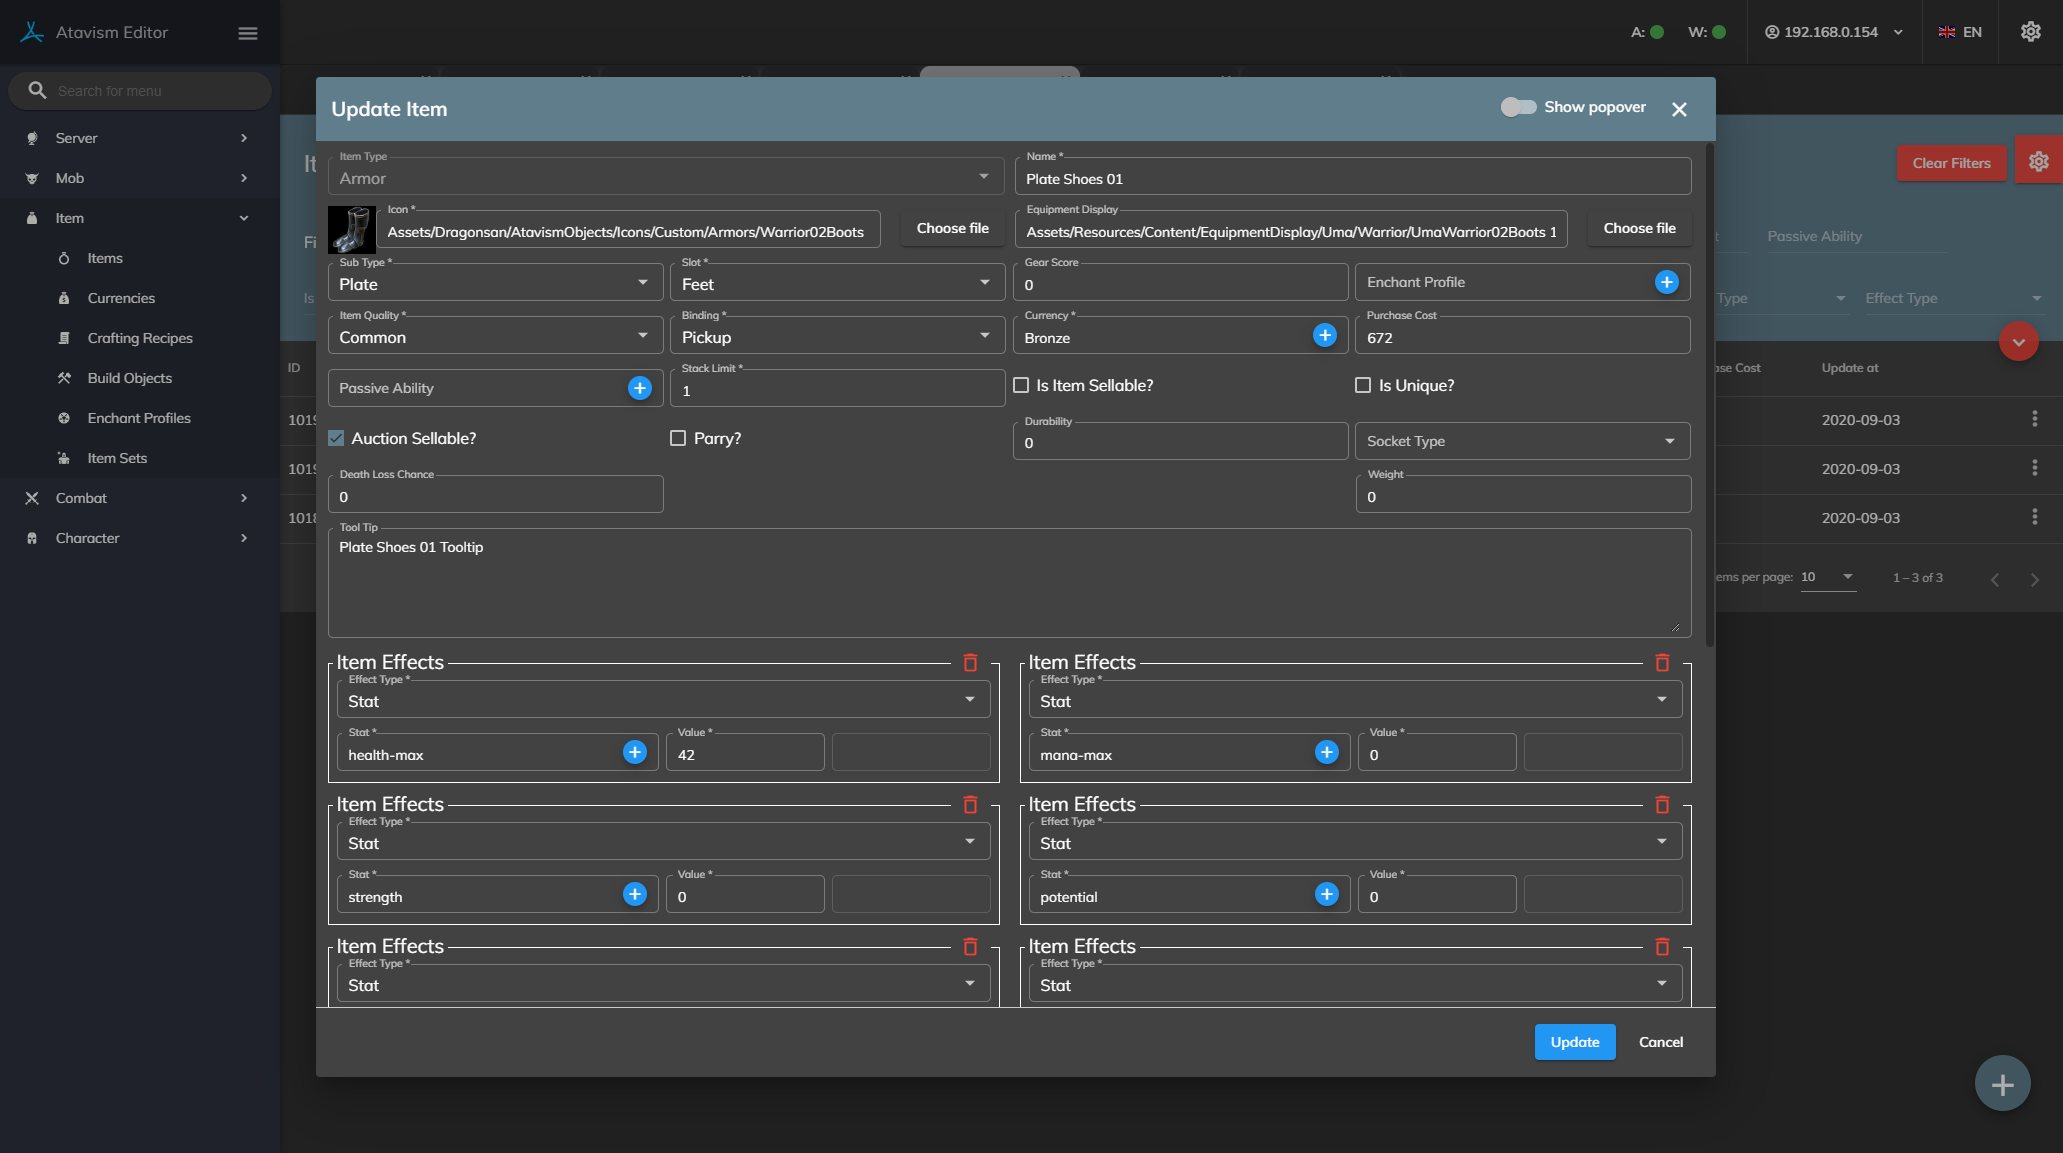The width and height of the screenshot is (2063, 1153).
Task: Enable the Parry? checkbox
Action: [x=678, y=438]
